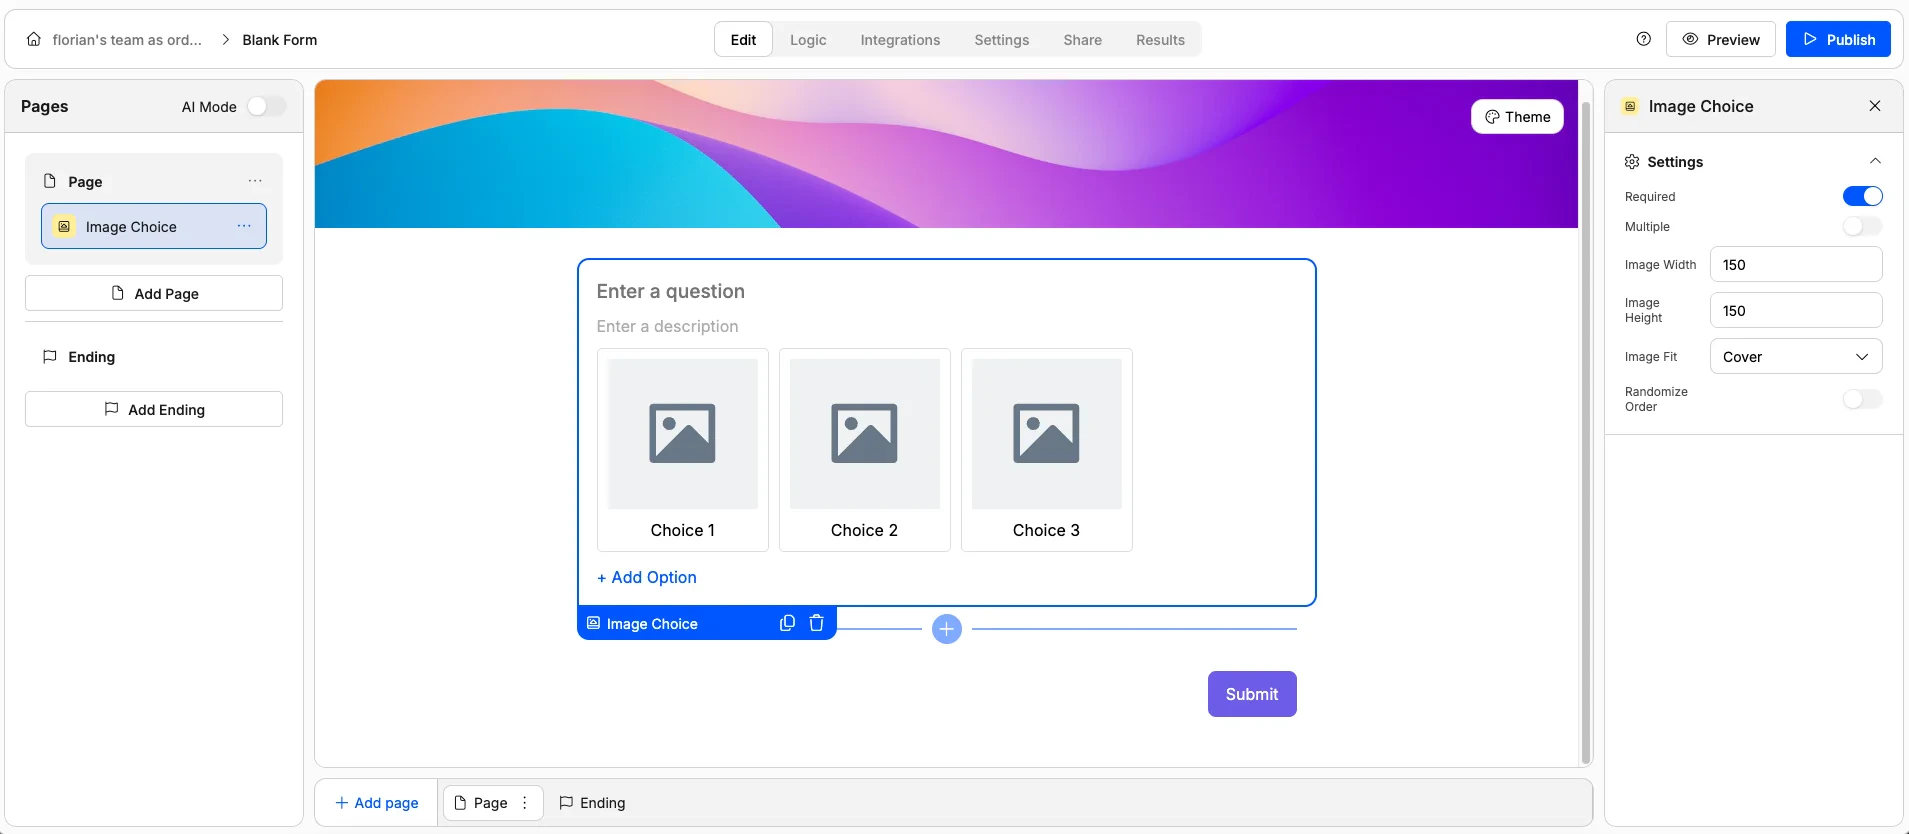Select the Ending tab in bottom bar
Image resolution: width=1909 pixels, height=834 pixels.
tap(592, 803)
